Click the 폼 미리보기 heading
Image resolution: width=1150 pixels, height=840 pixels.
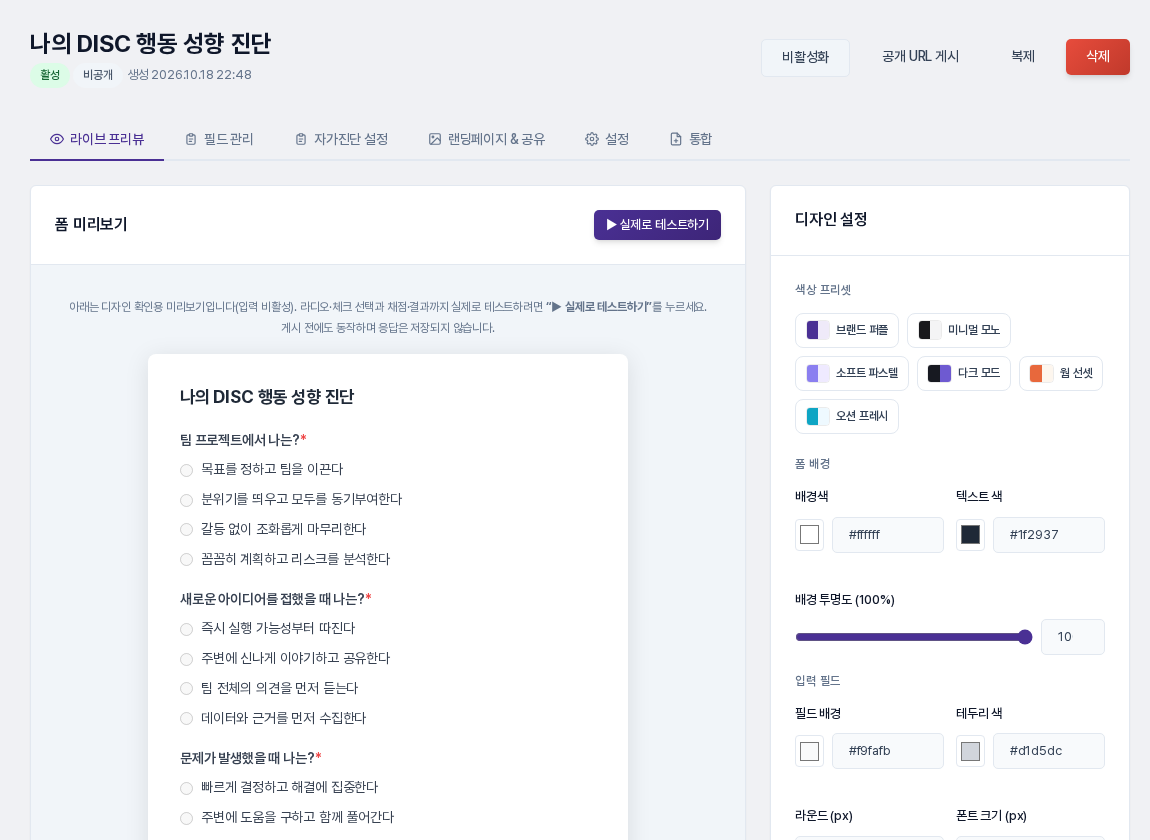tap(91, 224)
